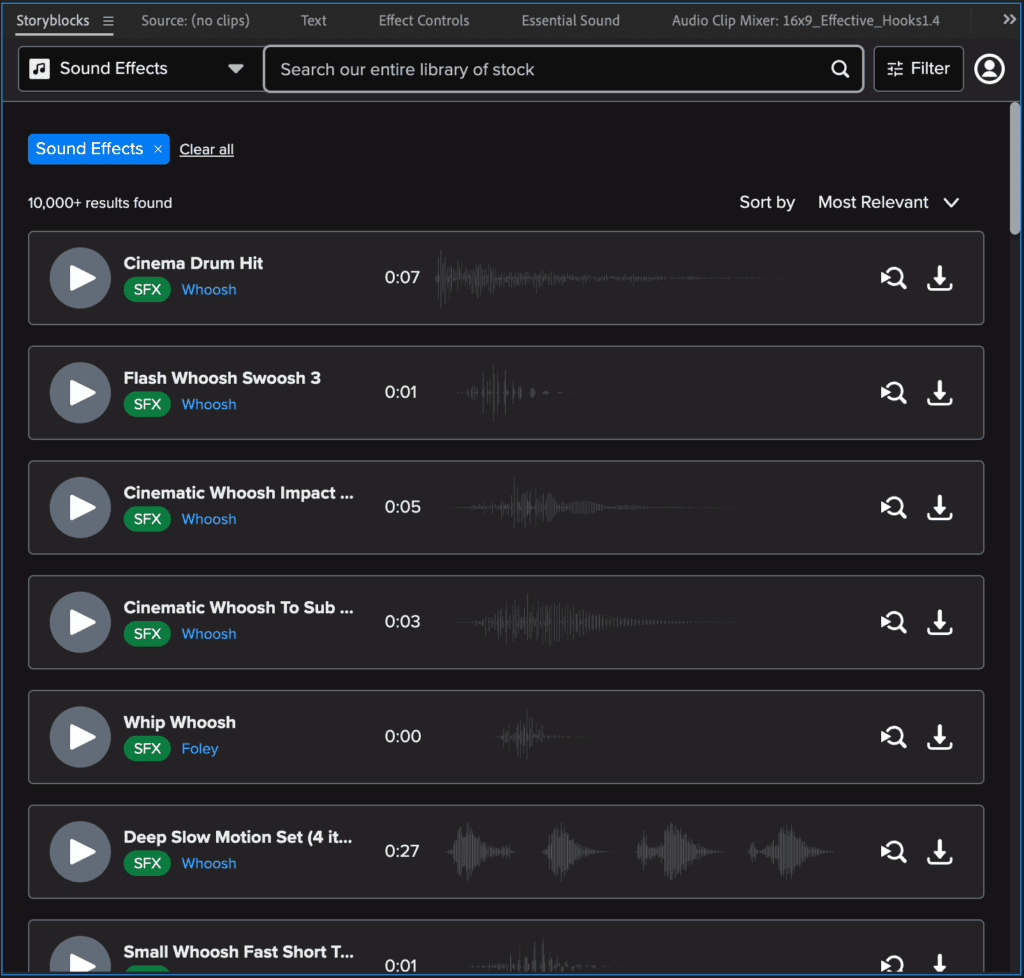The image size is (1024, 978).
Task: Play the Whip Whoosh sound
Action: (80, 737)
